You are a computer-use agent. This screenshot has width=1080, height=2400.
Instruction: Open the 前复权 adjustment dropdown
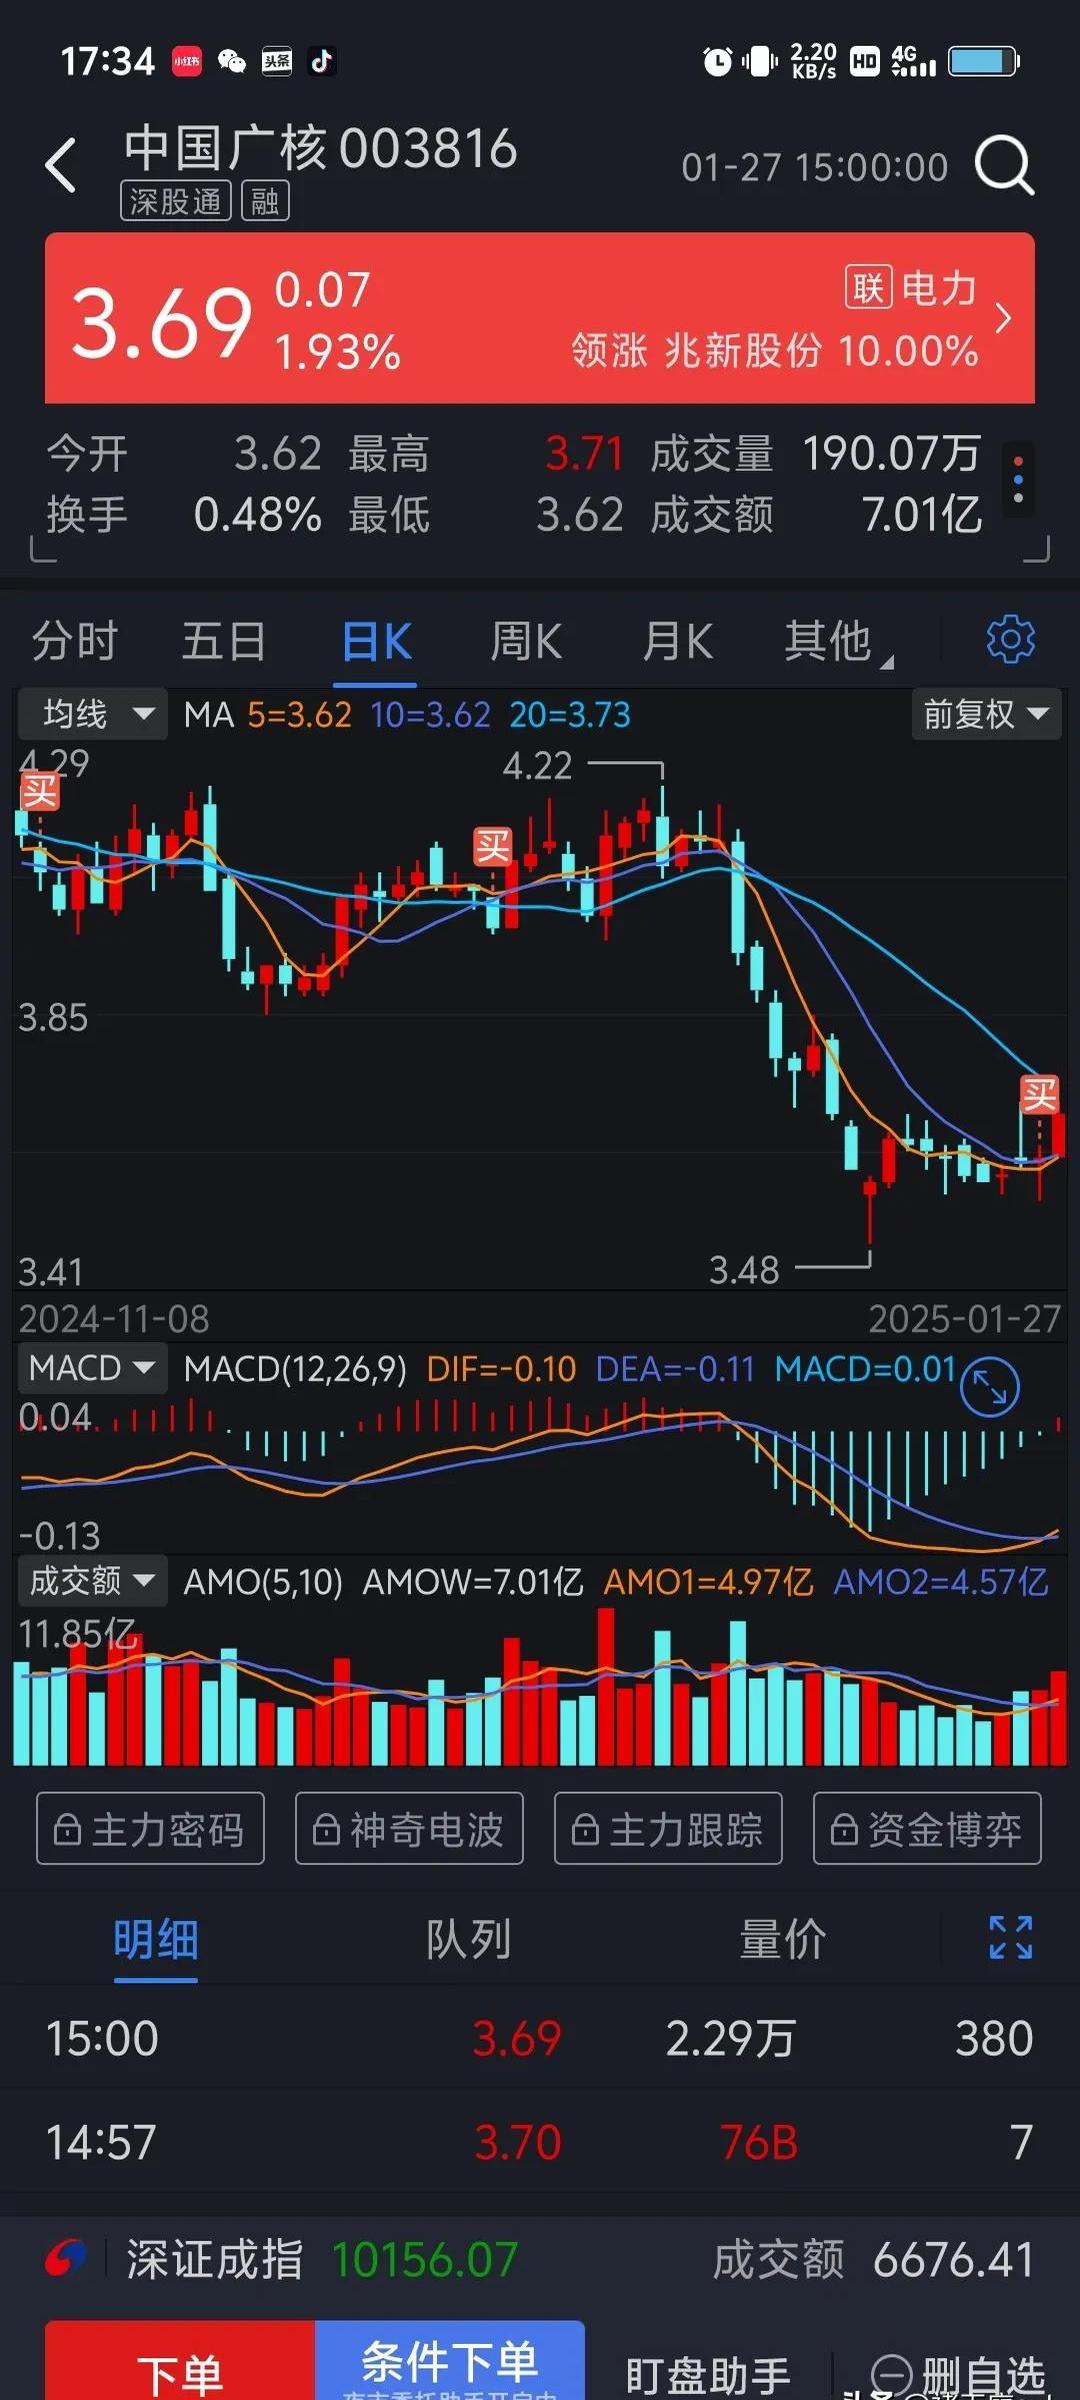click(986, 714)
